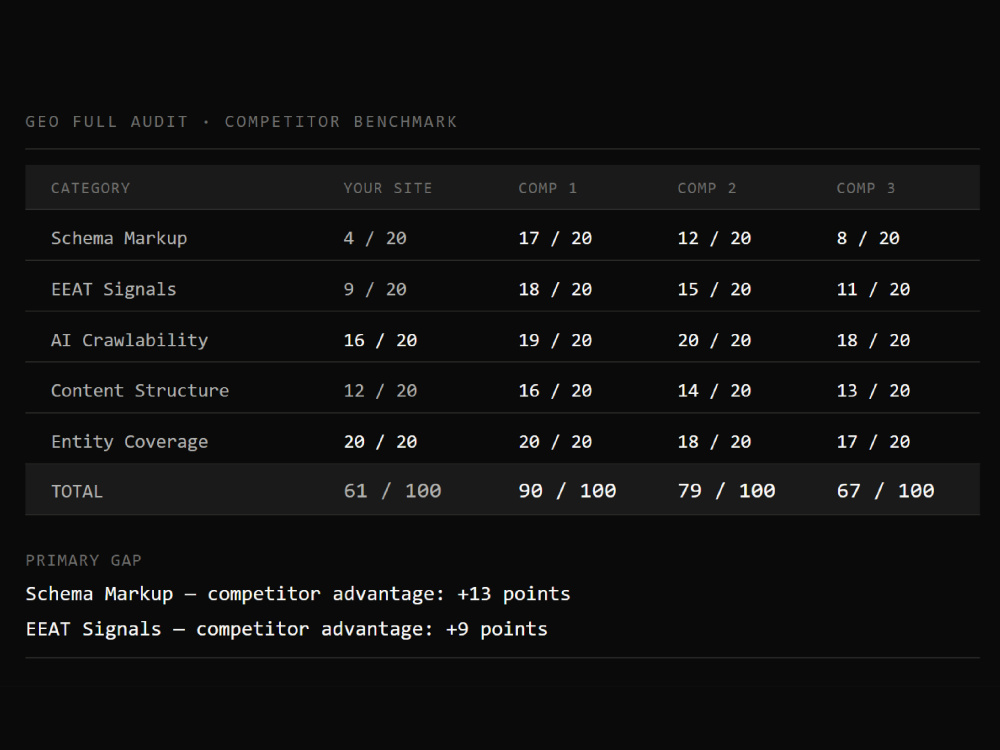Click the '15 / 20' EEAT Signals Comp 2 score
Image resolution: width=1000 pixels, height=750 pixels.
(x=714, y=290)
